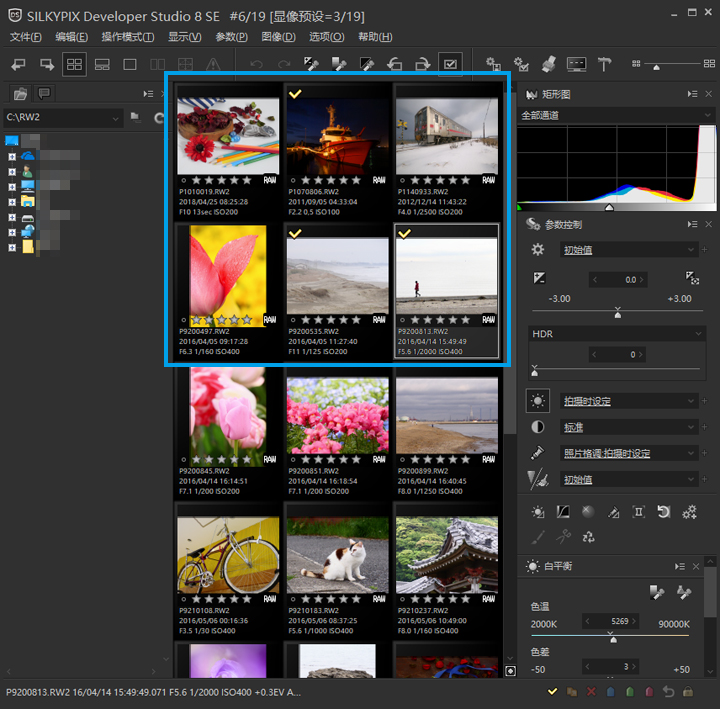Refresh the C:\RW2 folder listing

tap(159, 118)
